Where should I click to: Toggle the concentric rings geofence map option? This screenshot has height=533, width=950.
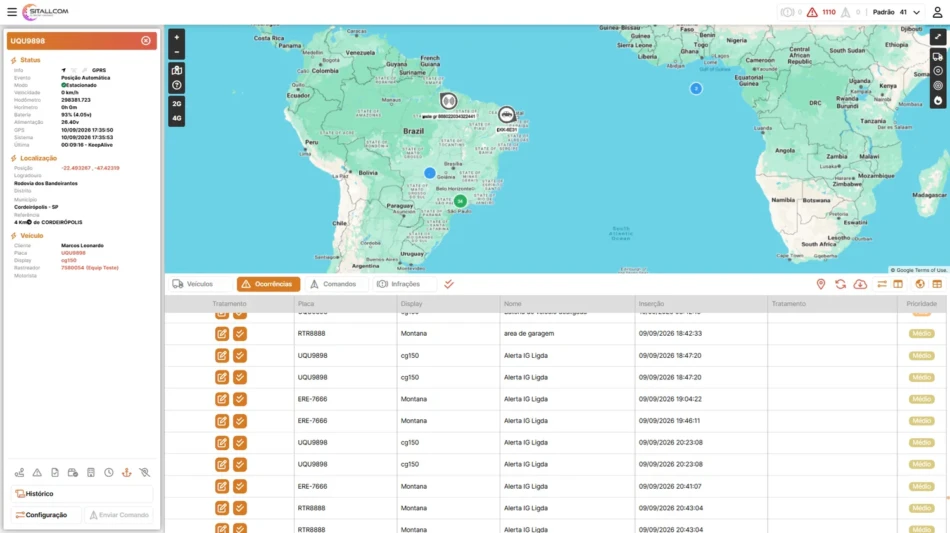[x=937, y=86]
